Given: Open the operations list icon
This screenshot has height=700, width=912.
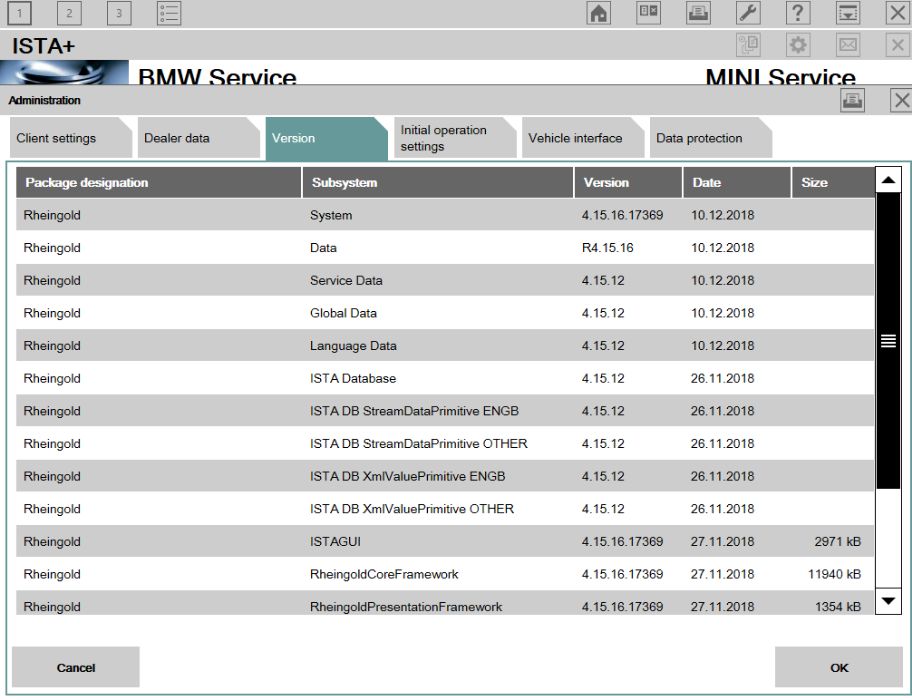Looking at the screenshot, I should (170, 13).
